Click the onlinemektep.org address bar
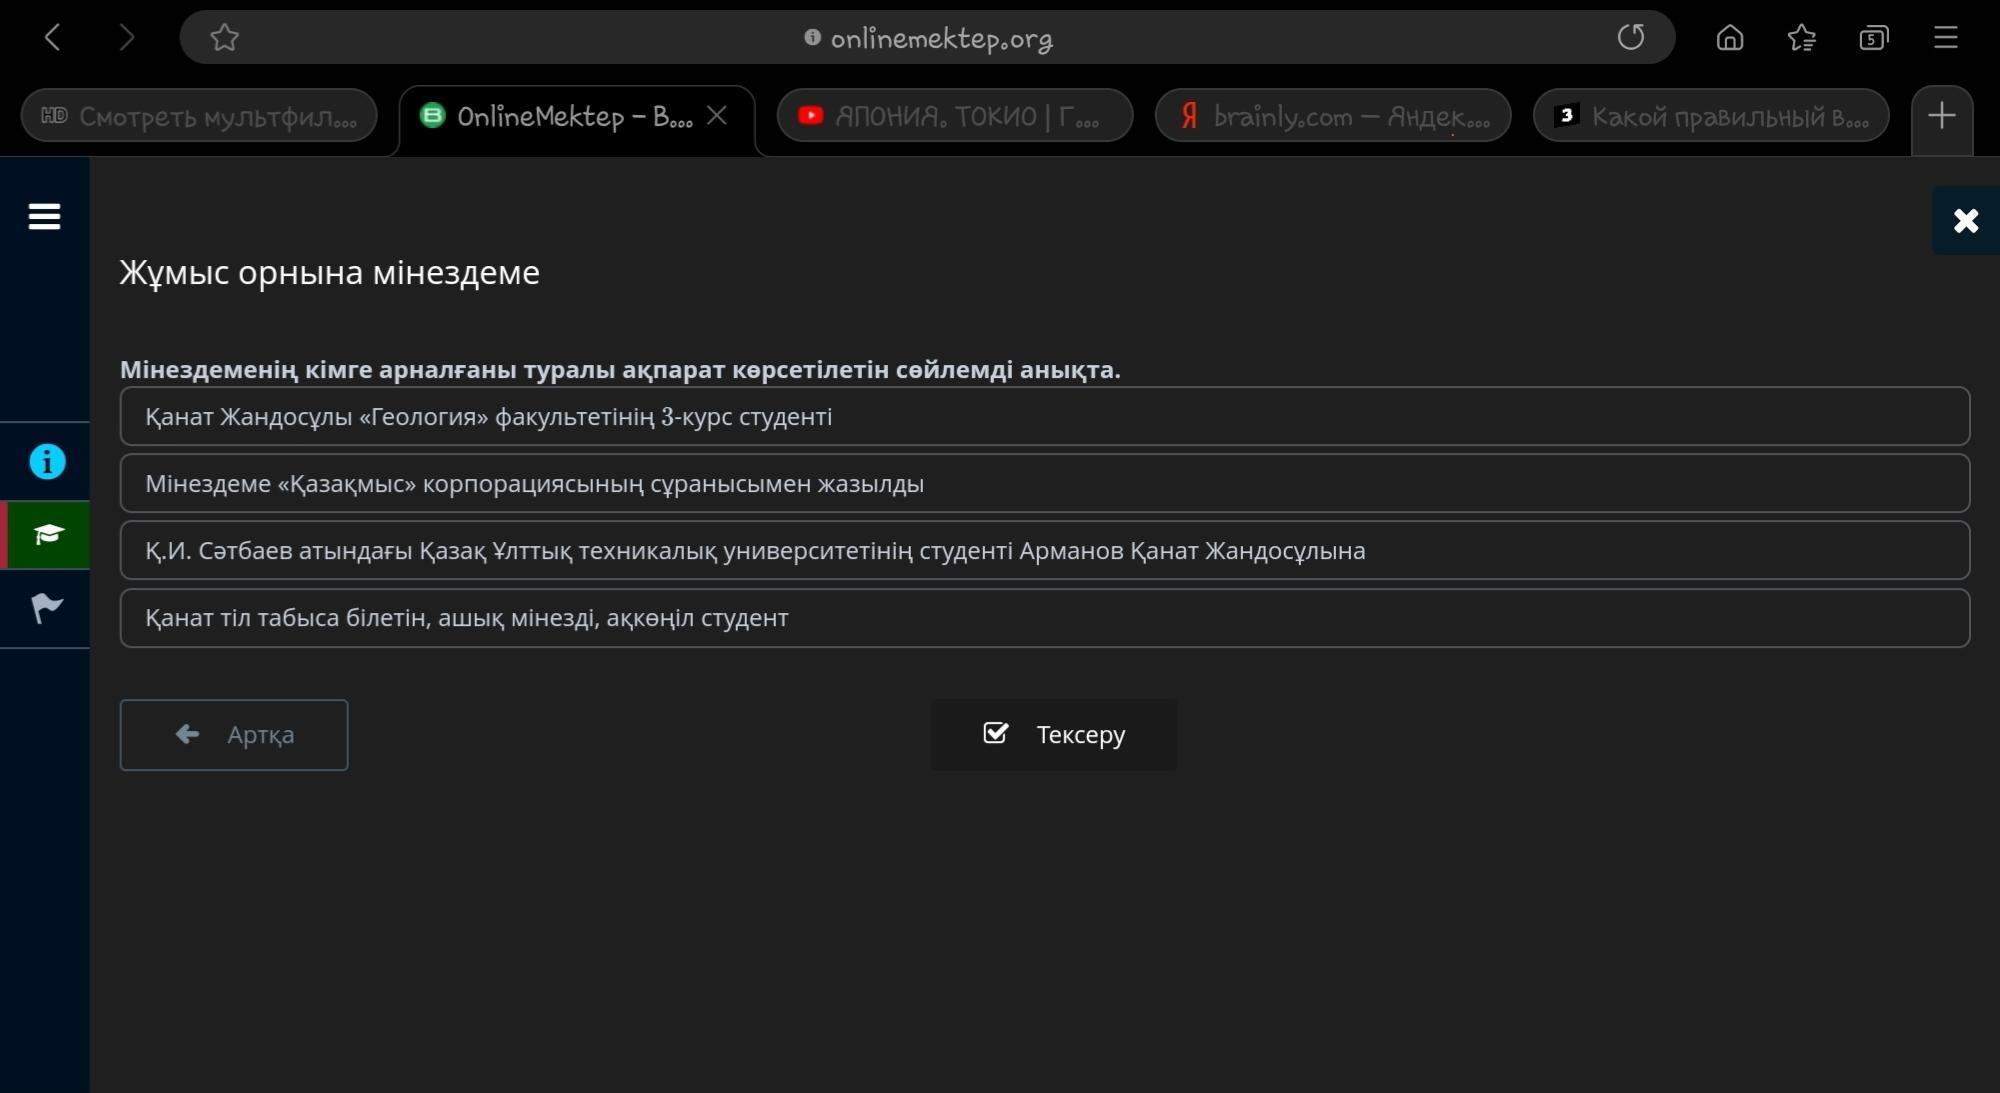2000x1093 pixels. [927, 38]
